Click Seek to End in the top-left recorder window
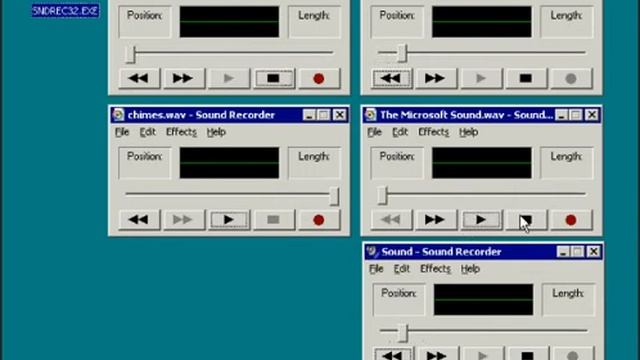 click(184, 78)
